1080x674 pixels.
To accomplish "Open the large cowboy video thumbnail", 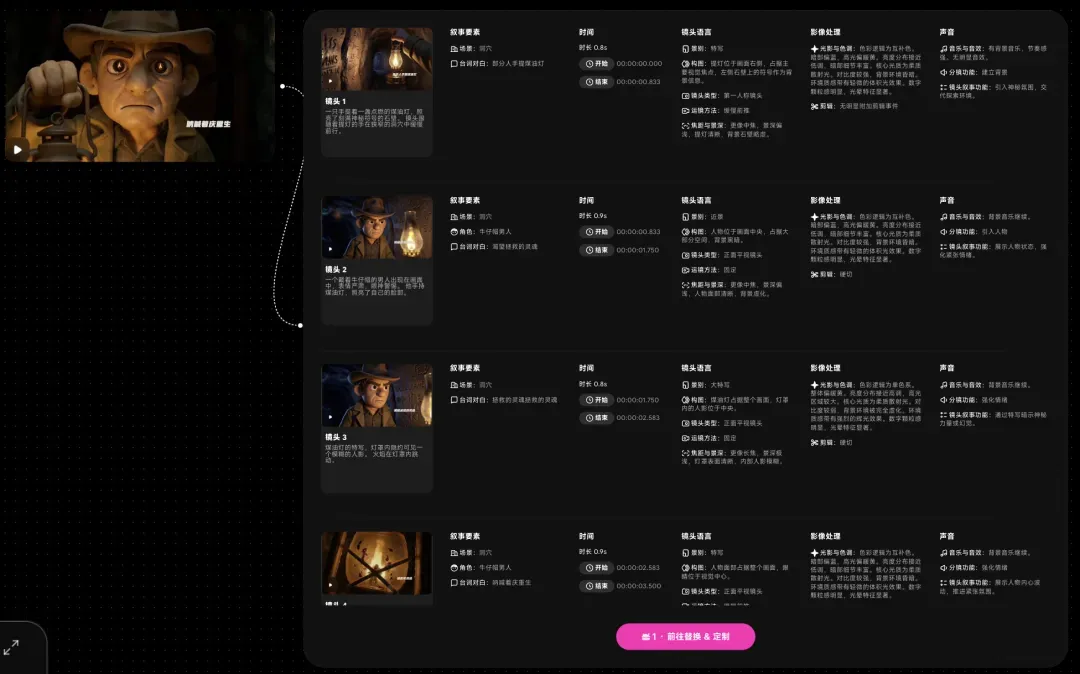I will pyautogui.click(x=140, y=86).
